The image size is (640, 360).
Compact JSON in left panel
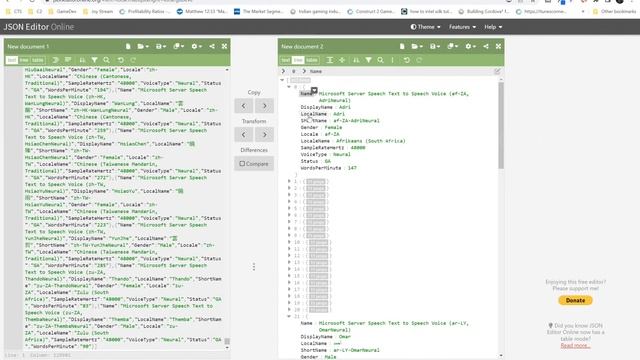tap(68, 60)
